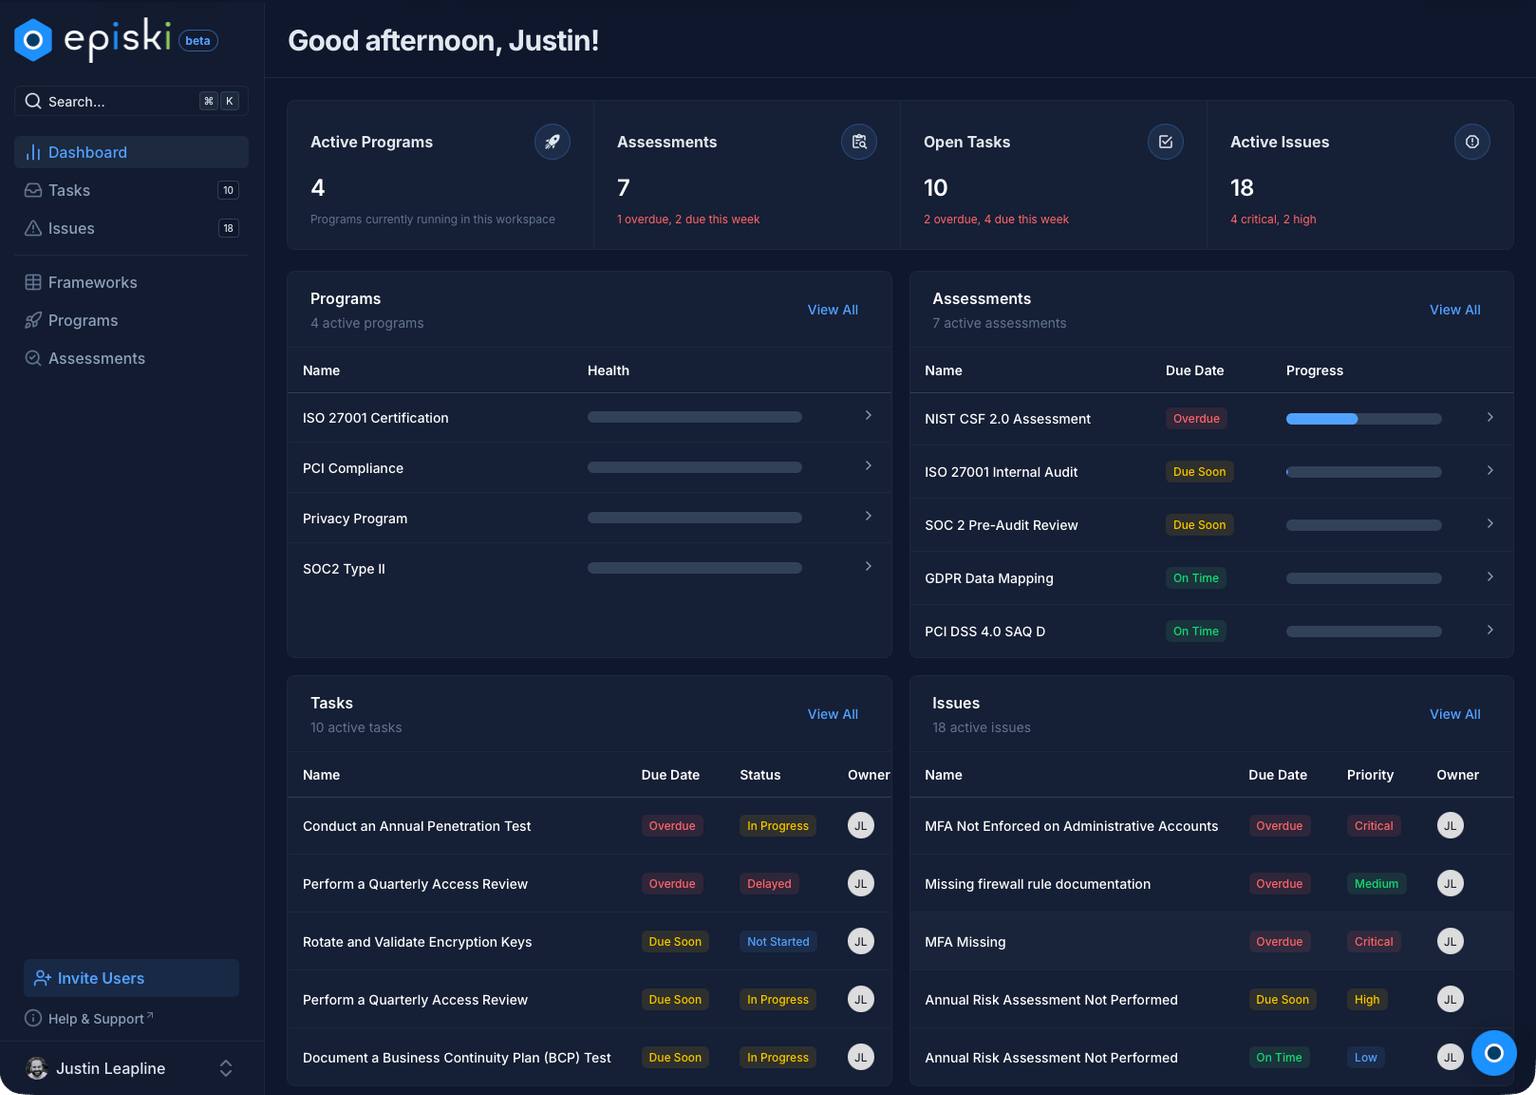
Task: Open Tasks from the sidebar menu
Action: click(x=69, y=190)
